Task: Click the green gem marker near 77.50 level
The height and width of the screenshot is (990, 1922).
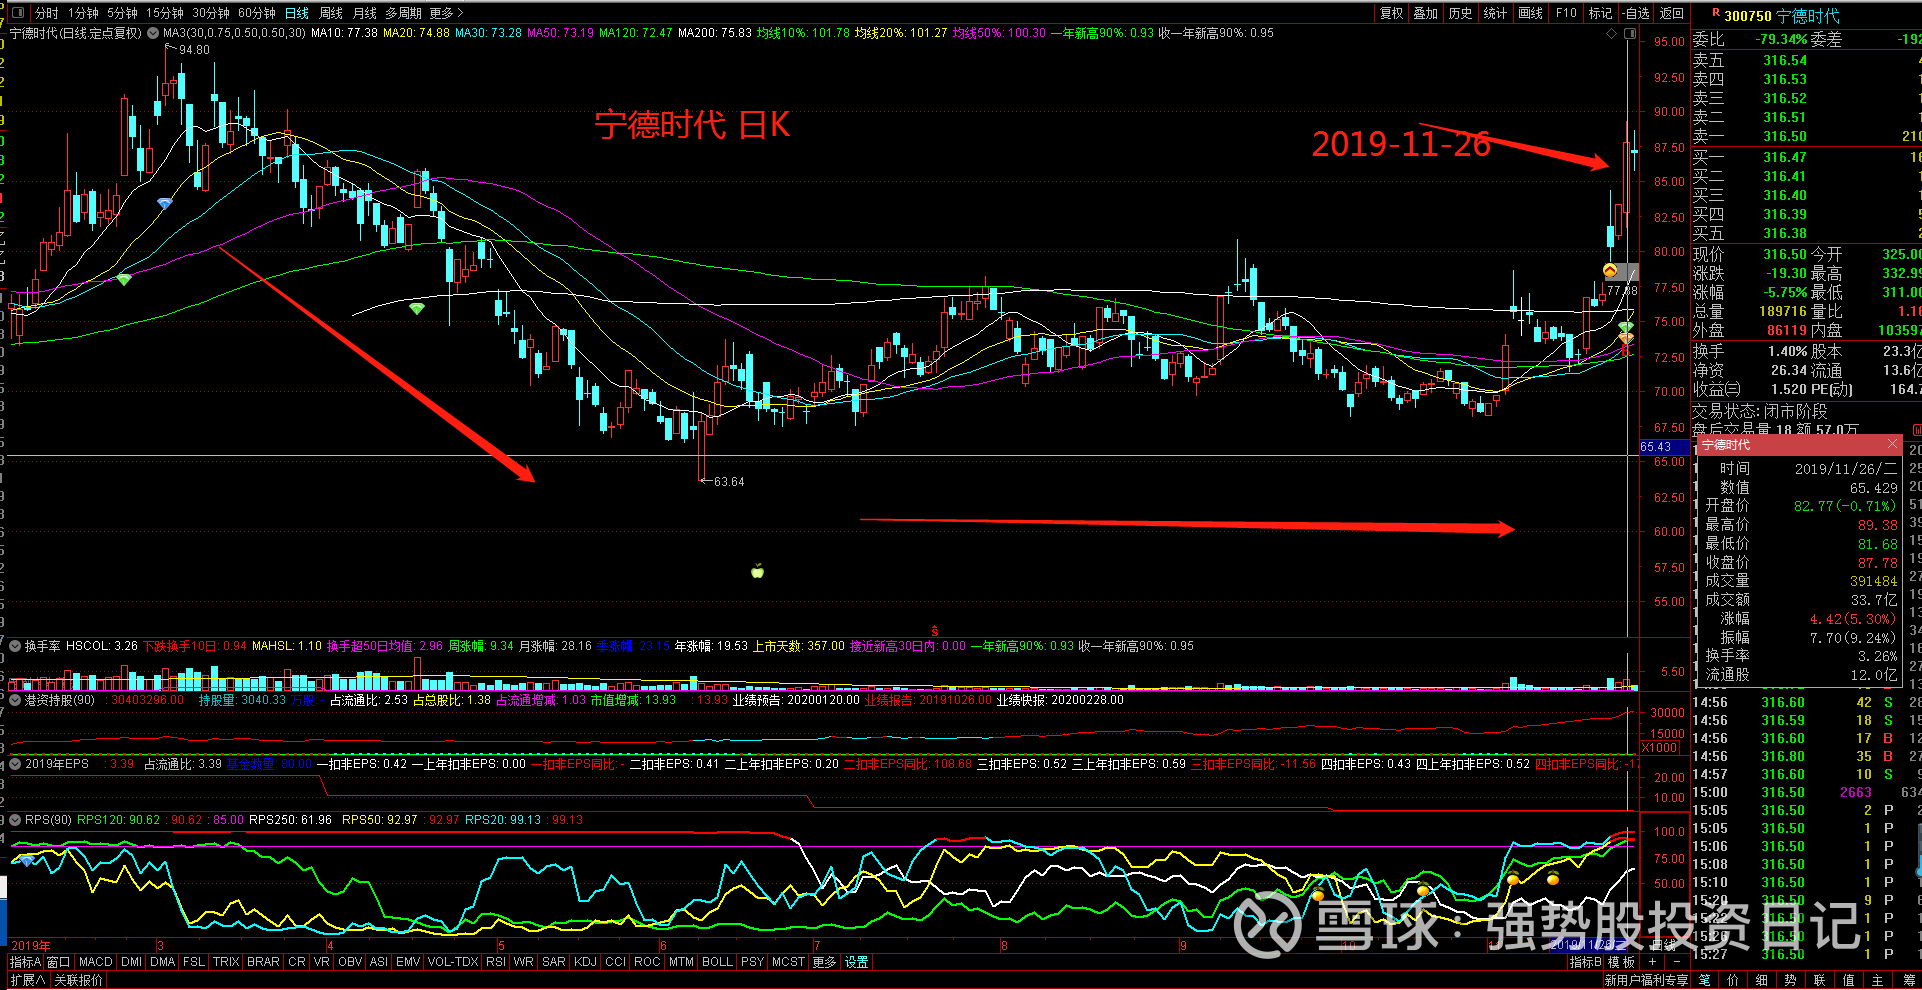Action: click(x=124, y=279)
